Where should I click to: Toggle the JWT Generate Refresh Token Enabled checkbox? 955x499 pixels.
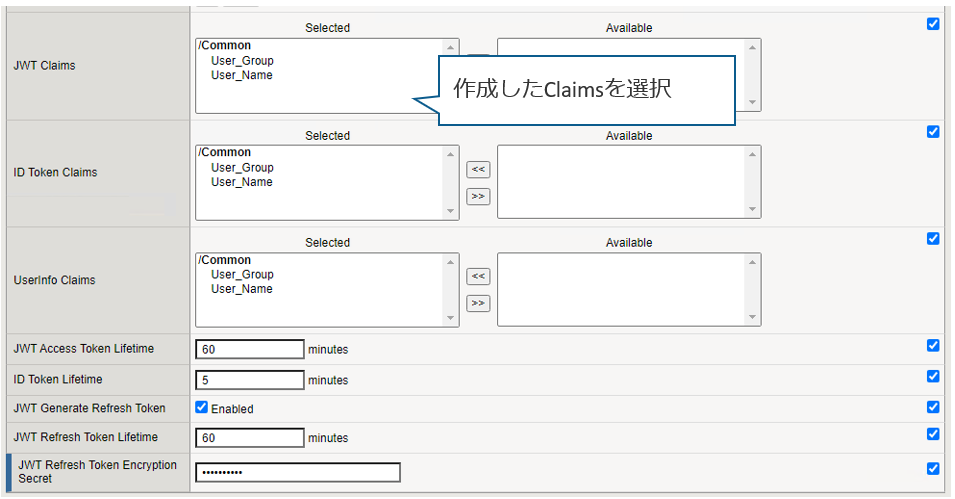click(201, 408)
